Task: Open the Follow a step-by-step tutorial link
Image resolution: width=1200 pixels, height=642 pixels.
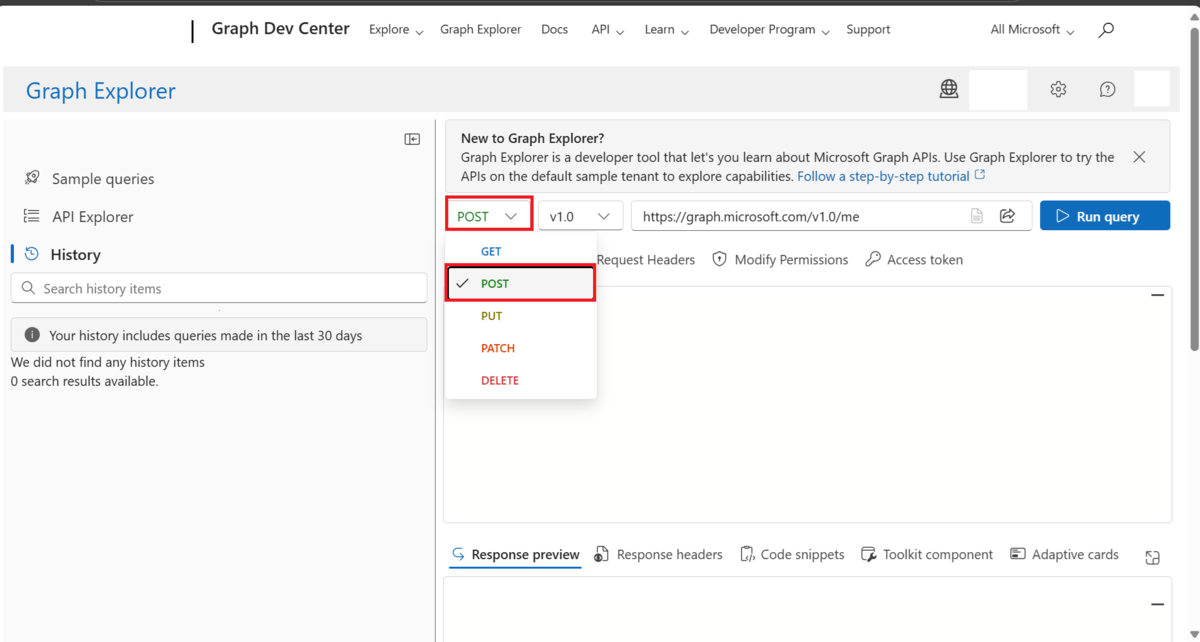Action: [891, 176]
